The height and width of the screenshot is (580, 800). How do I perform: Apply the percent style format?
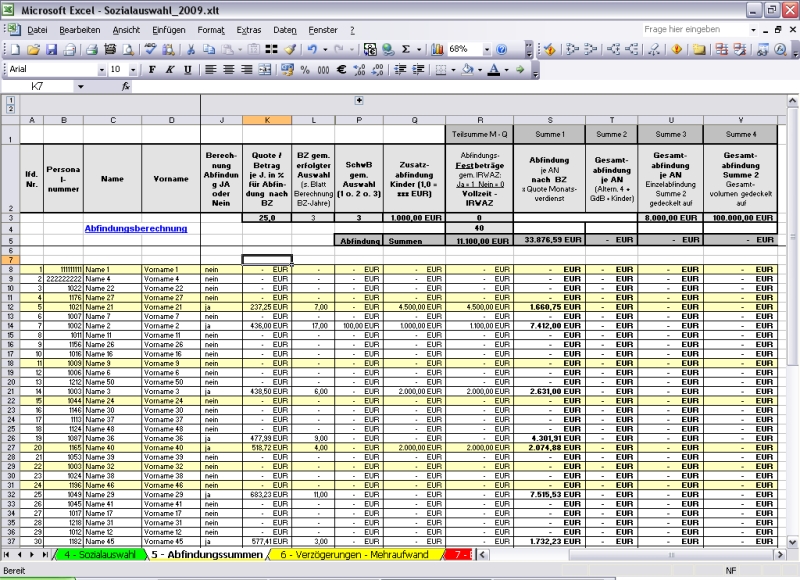pyautogui.click(x=305, y=69)
